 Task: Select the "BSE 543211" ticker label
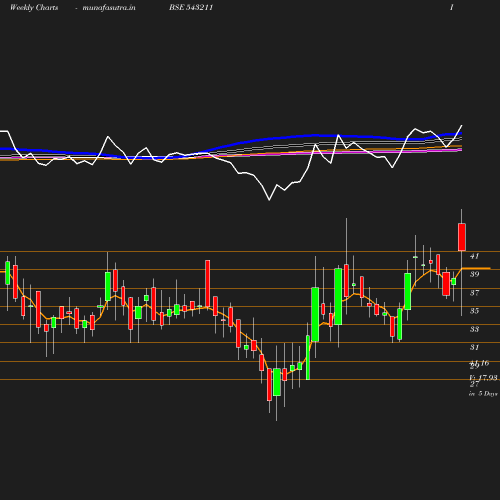click(x=191, y=7)
